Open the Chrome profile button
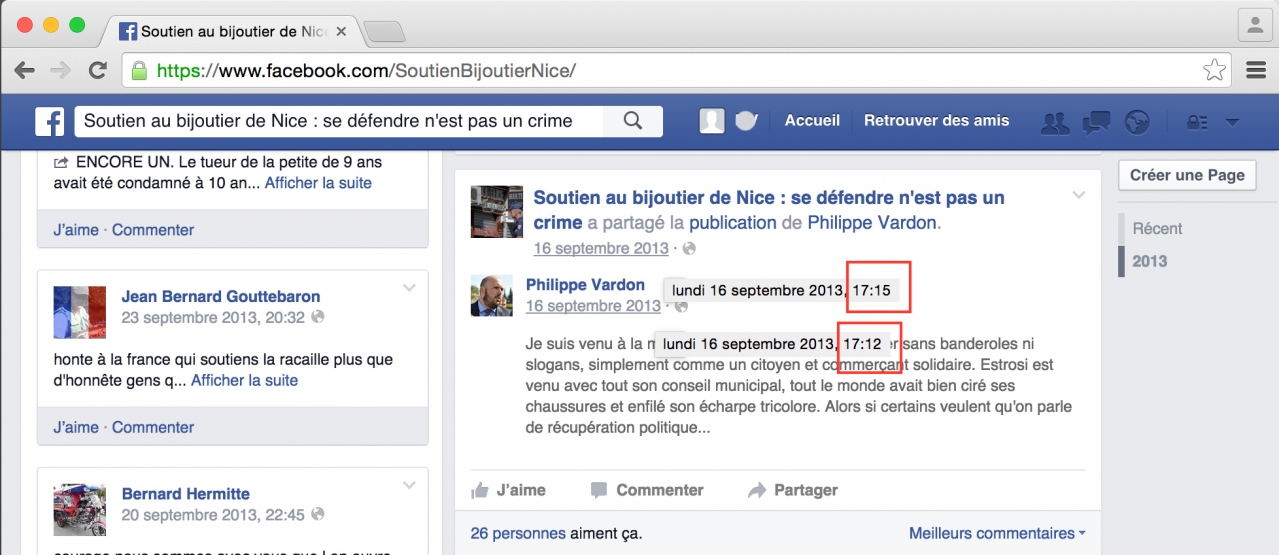Viewport: 1279px width, 555px height. point(1254,24)
